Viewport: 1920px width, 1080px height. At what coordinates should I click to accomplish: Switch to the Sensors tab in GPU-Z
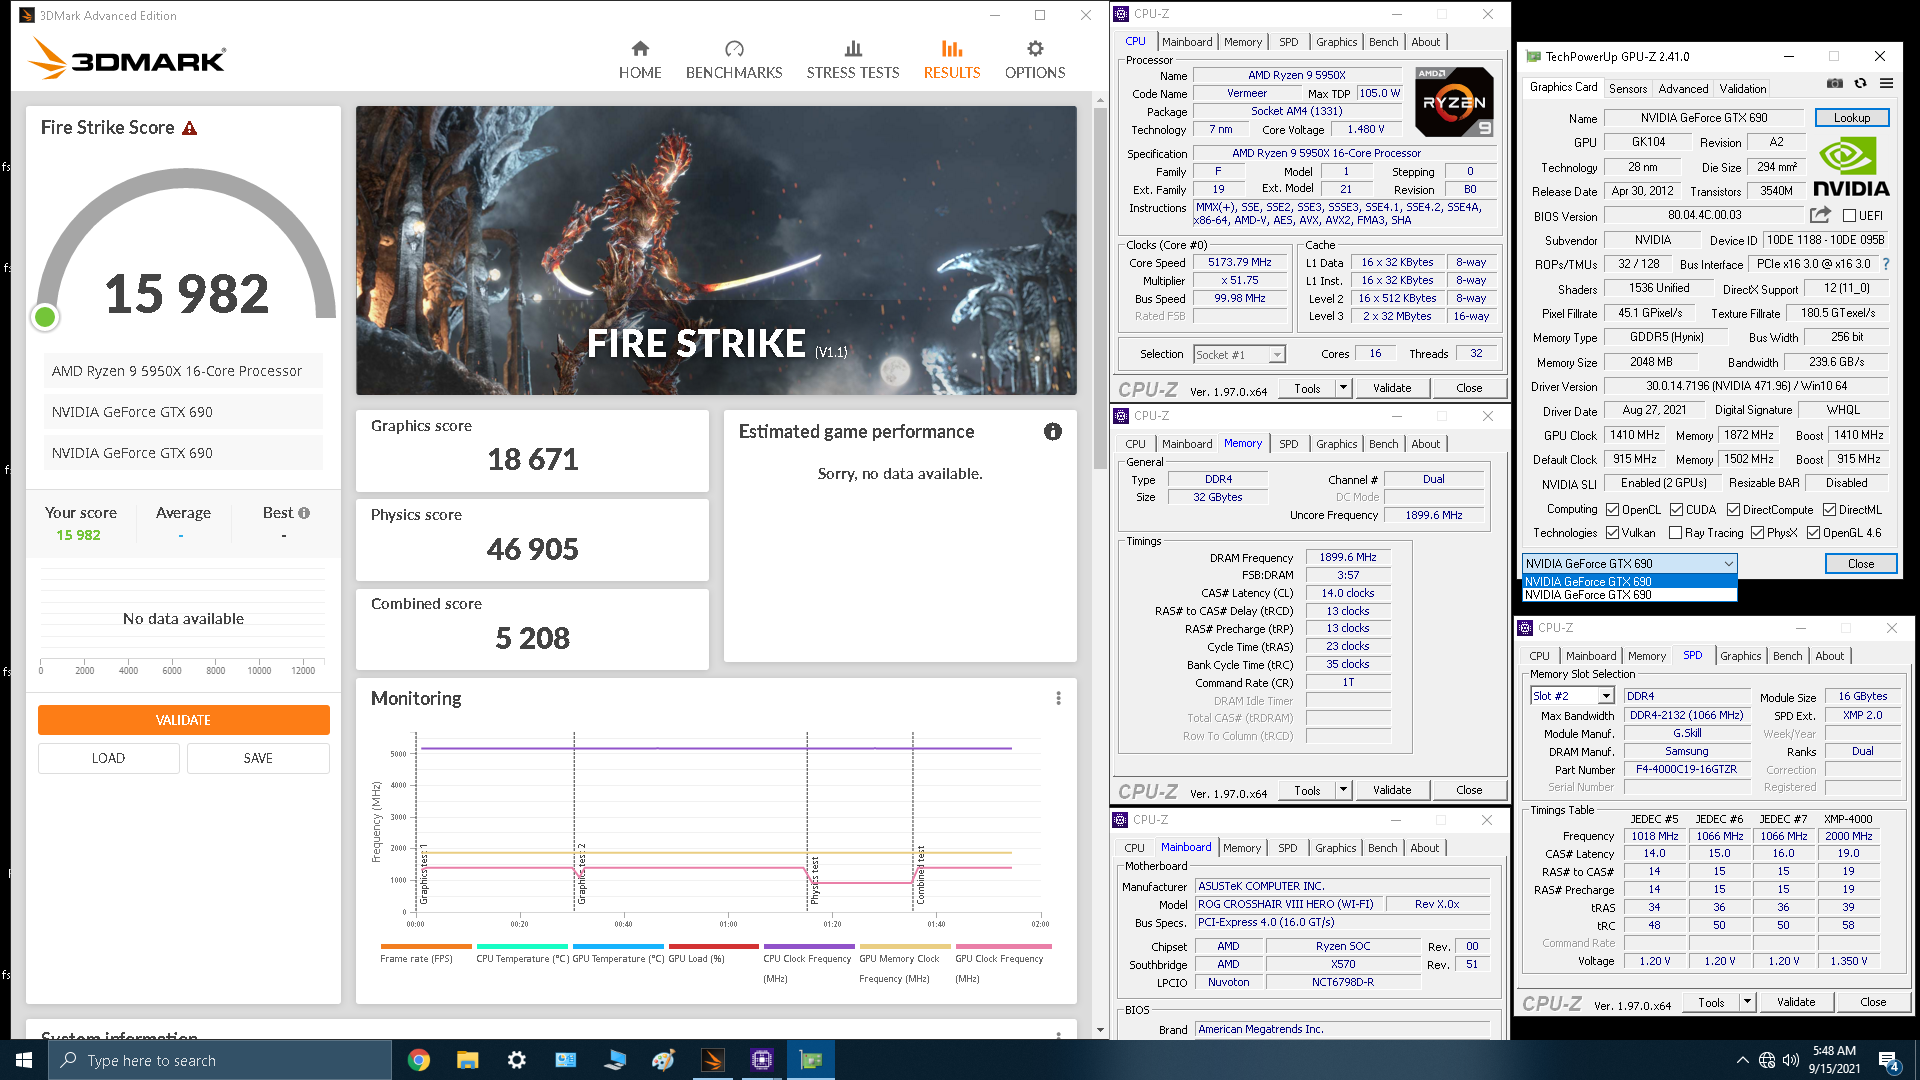[1627, 89]
